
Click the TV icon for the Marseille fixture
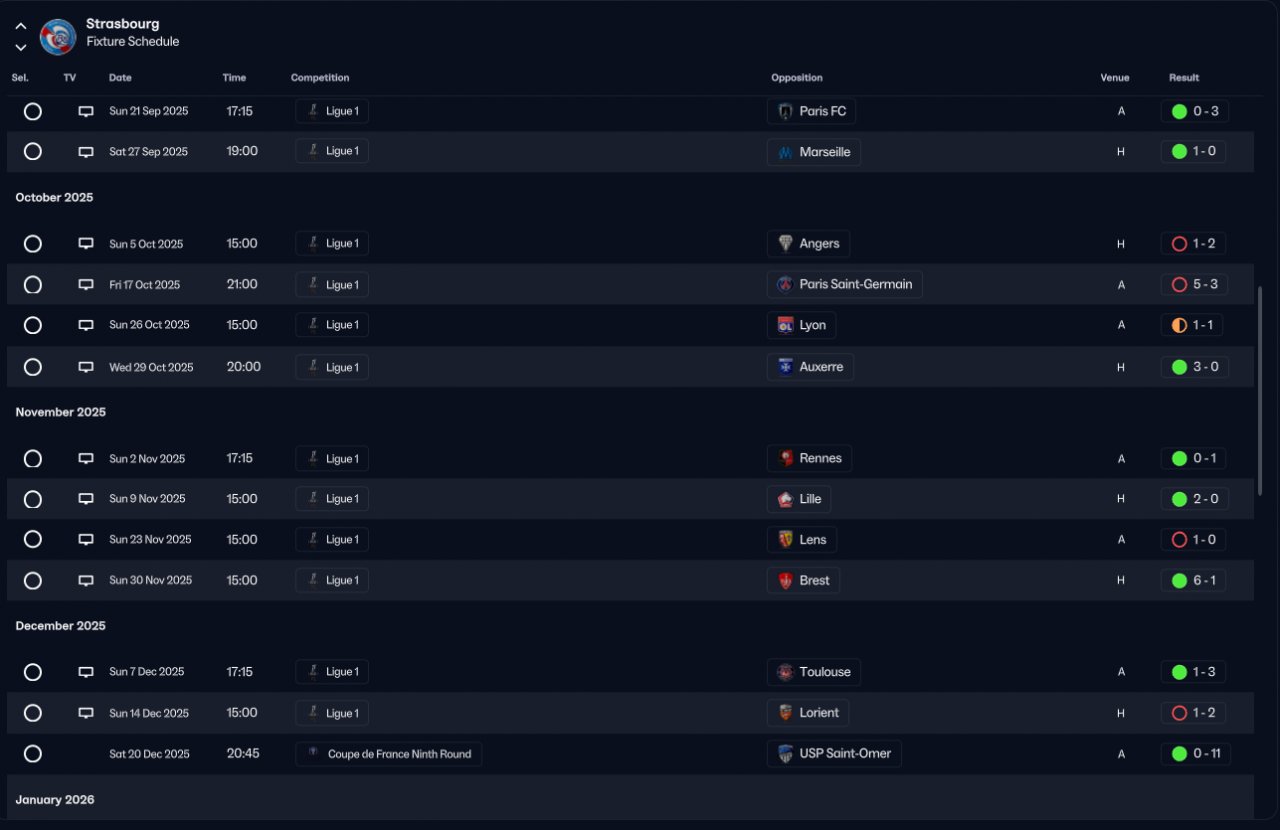[x=86, y=152]
